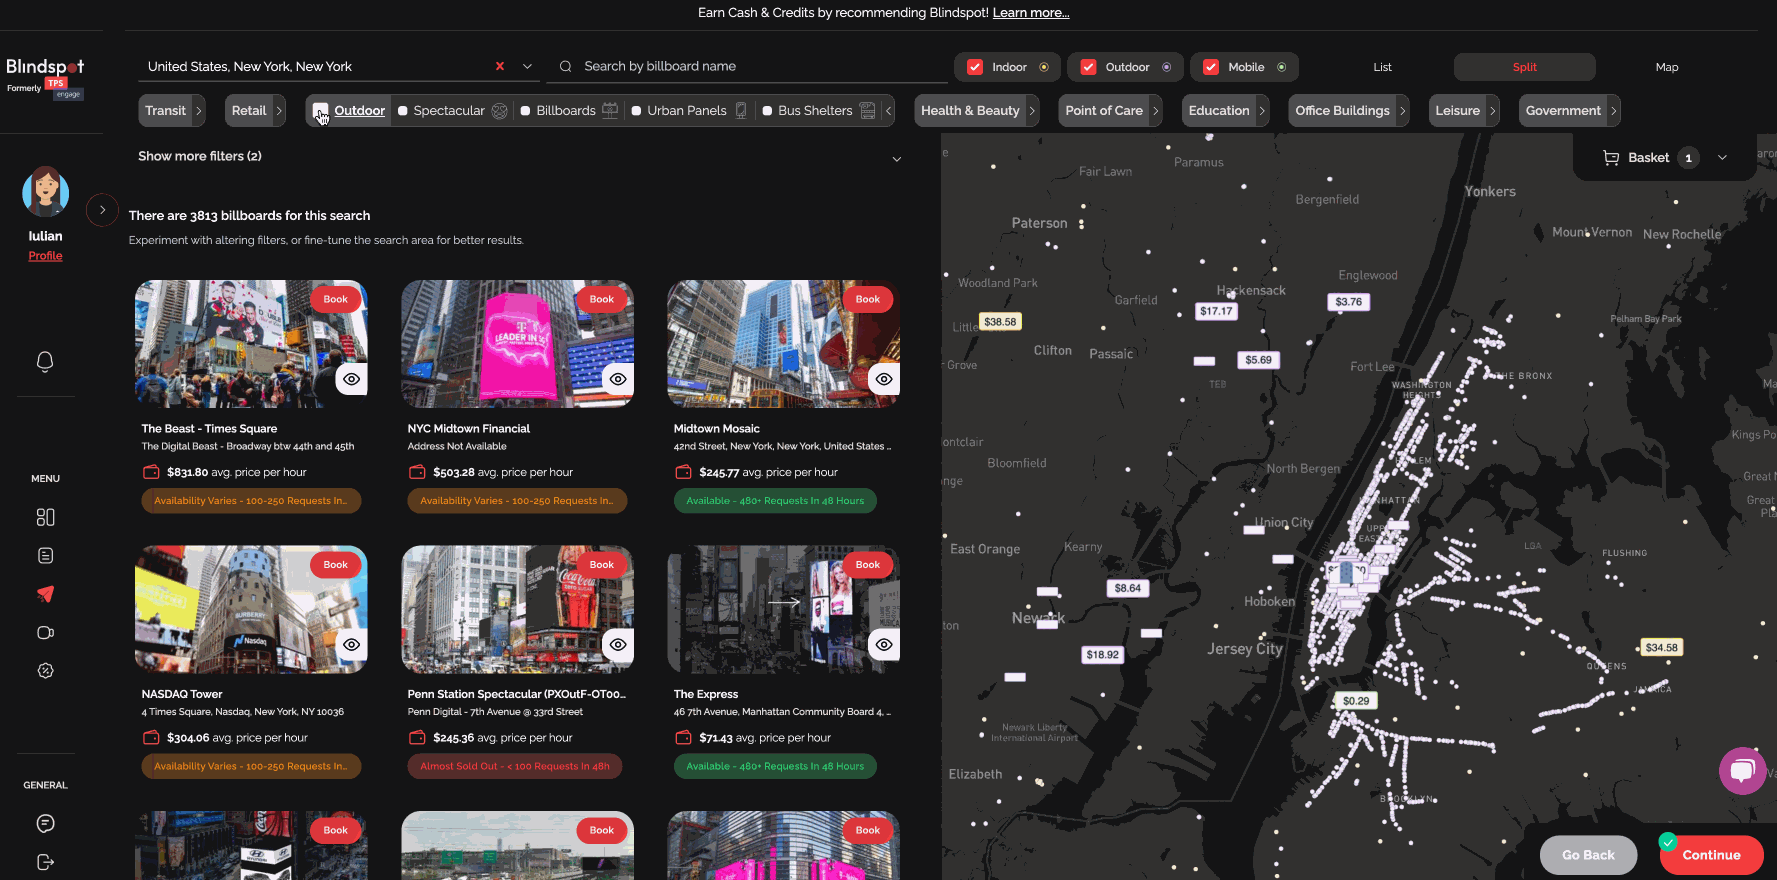
Task: Book the Midtown Mosaic billboard
Action: (868, 299)
